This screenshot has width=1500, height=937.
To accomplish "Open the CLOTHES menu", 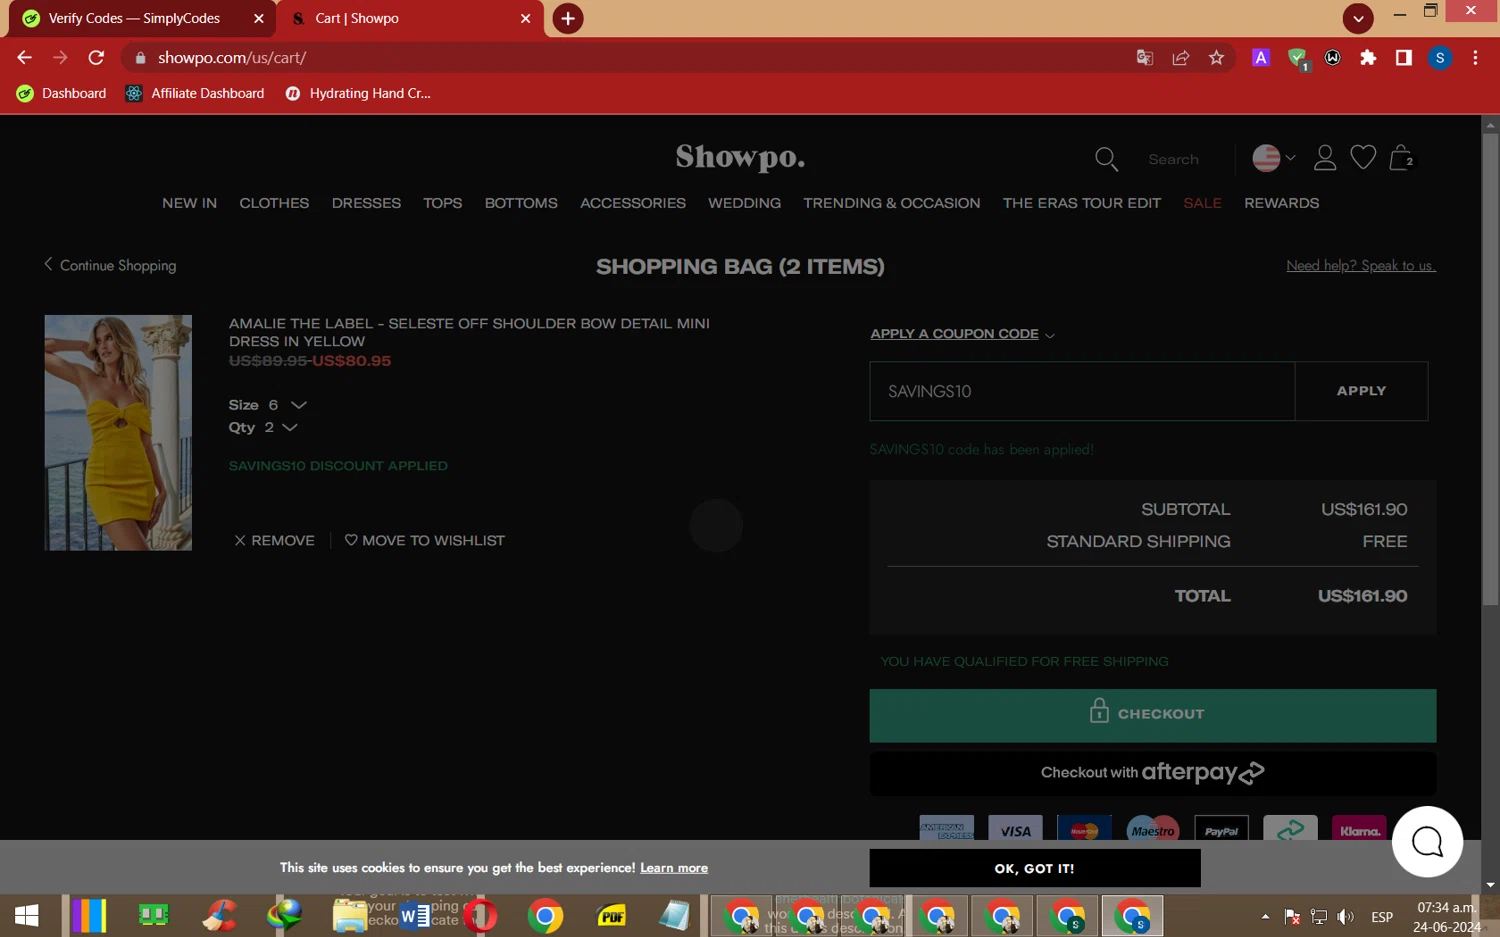I will [x=274, y=203].
